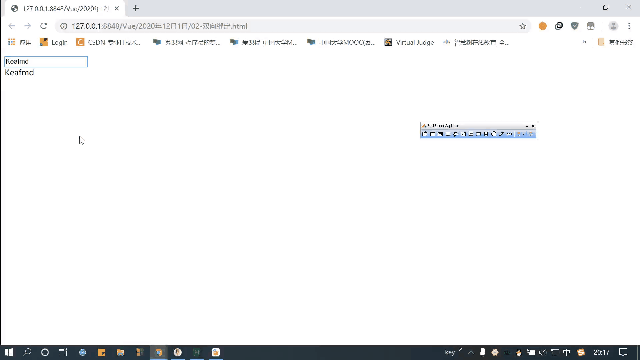Open the second bookmark folder after CSDN
The height and width of the screenshot is (360, 640).
coord(263,42)
